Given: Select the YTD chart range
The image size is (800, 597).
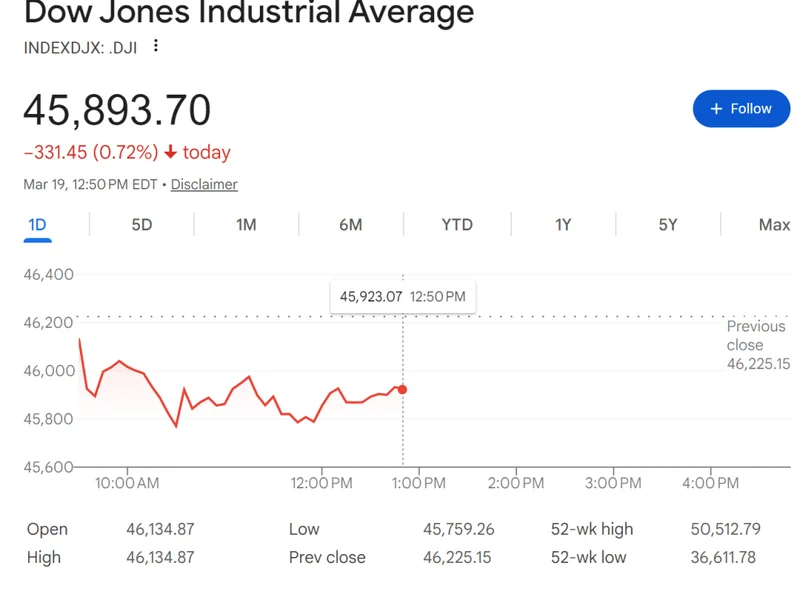Looking at the screenshot, I should coord(457,225).
